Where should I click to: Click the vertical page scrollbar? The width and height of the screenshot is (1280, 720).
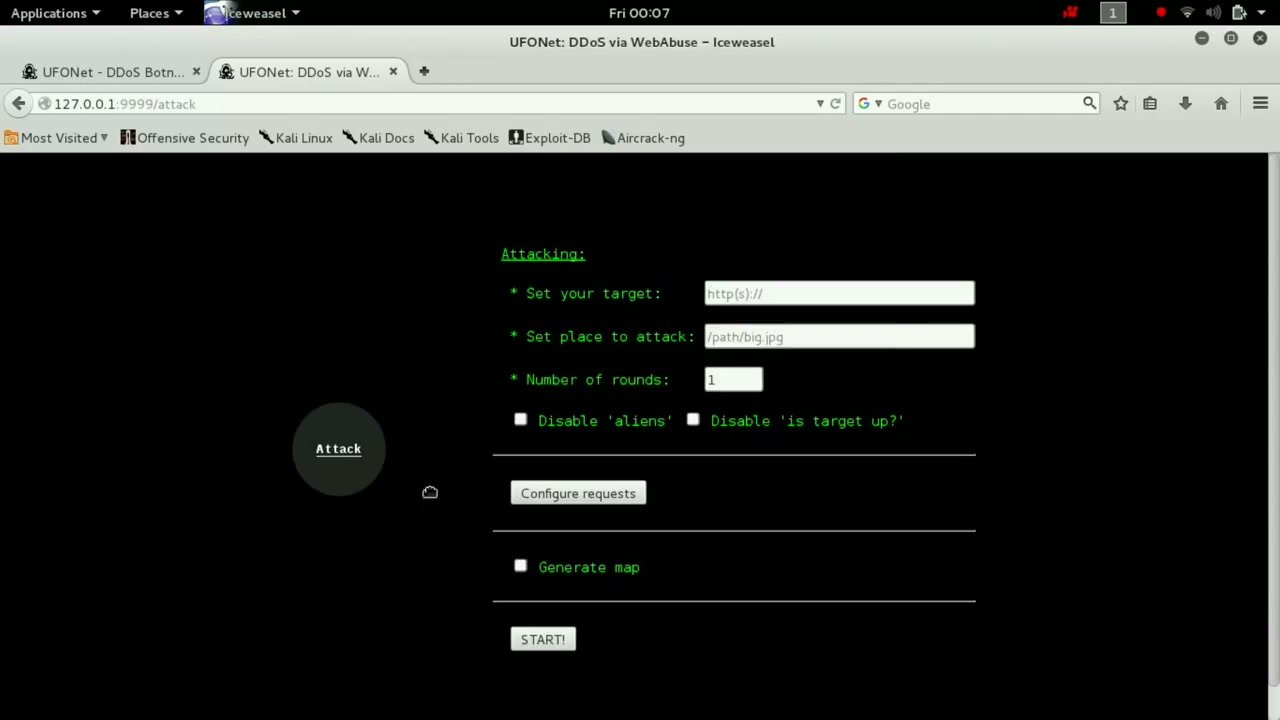1273,420
